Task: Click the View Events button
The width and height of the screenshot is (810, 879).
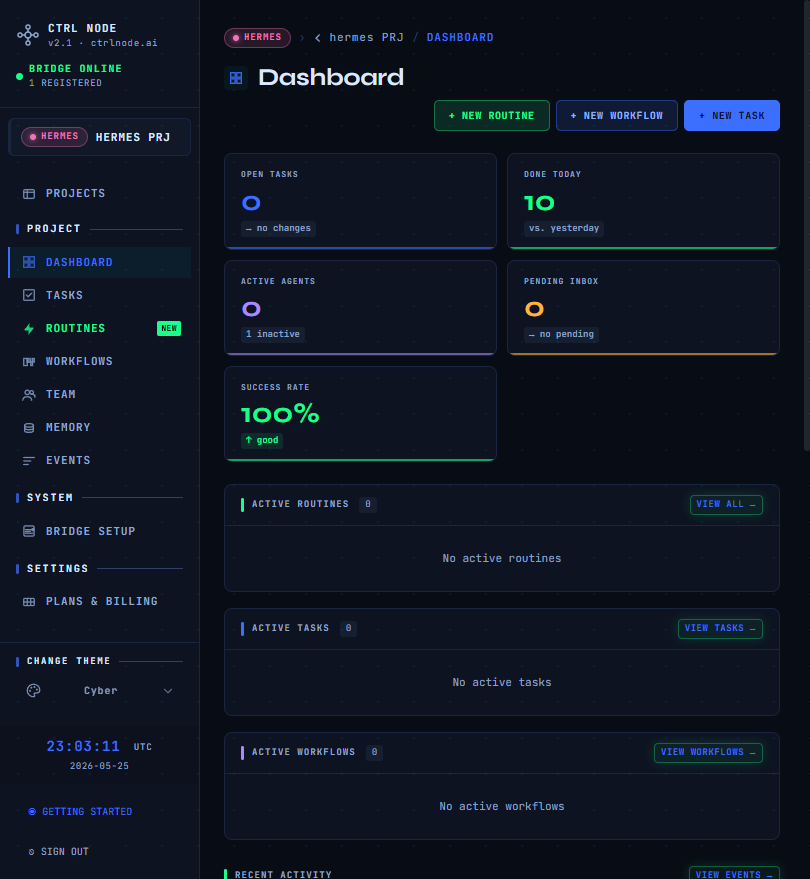Action: pyautogui.click(x=734, y=874)
